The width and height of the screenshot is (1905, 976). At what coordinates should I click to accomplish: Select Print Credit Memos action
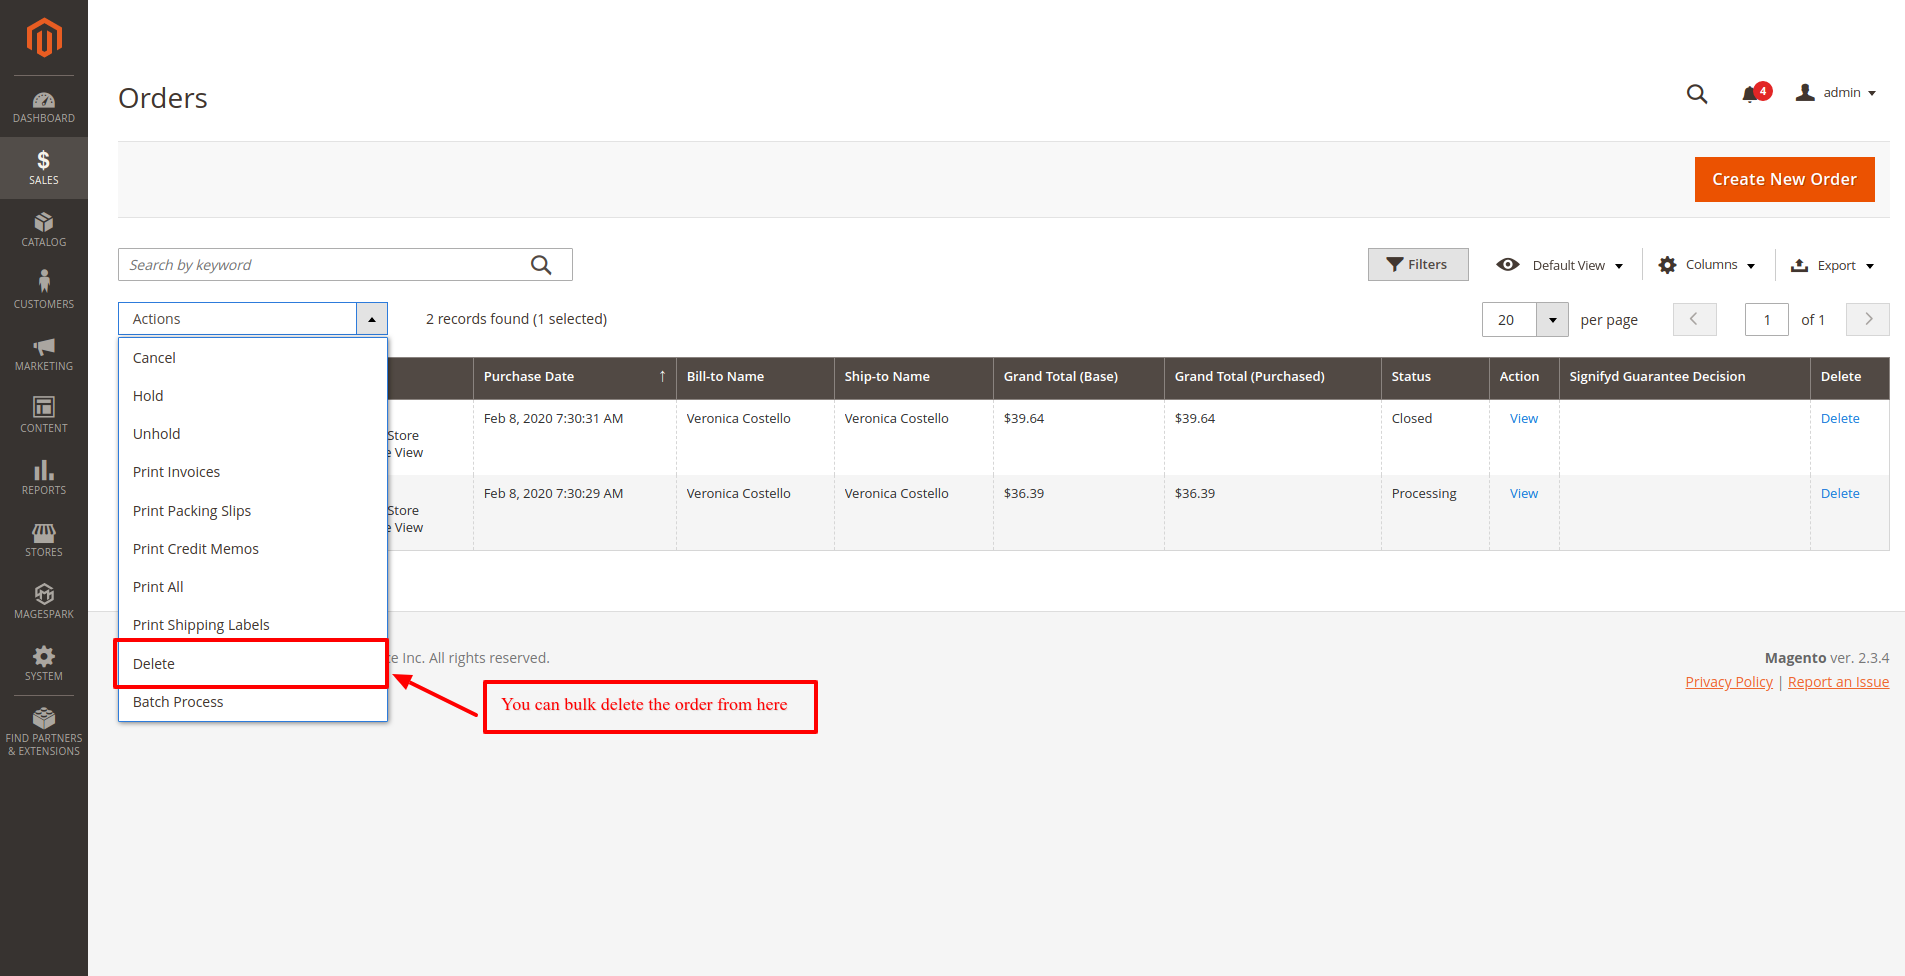tap(253, 549)
